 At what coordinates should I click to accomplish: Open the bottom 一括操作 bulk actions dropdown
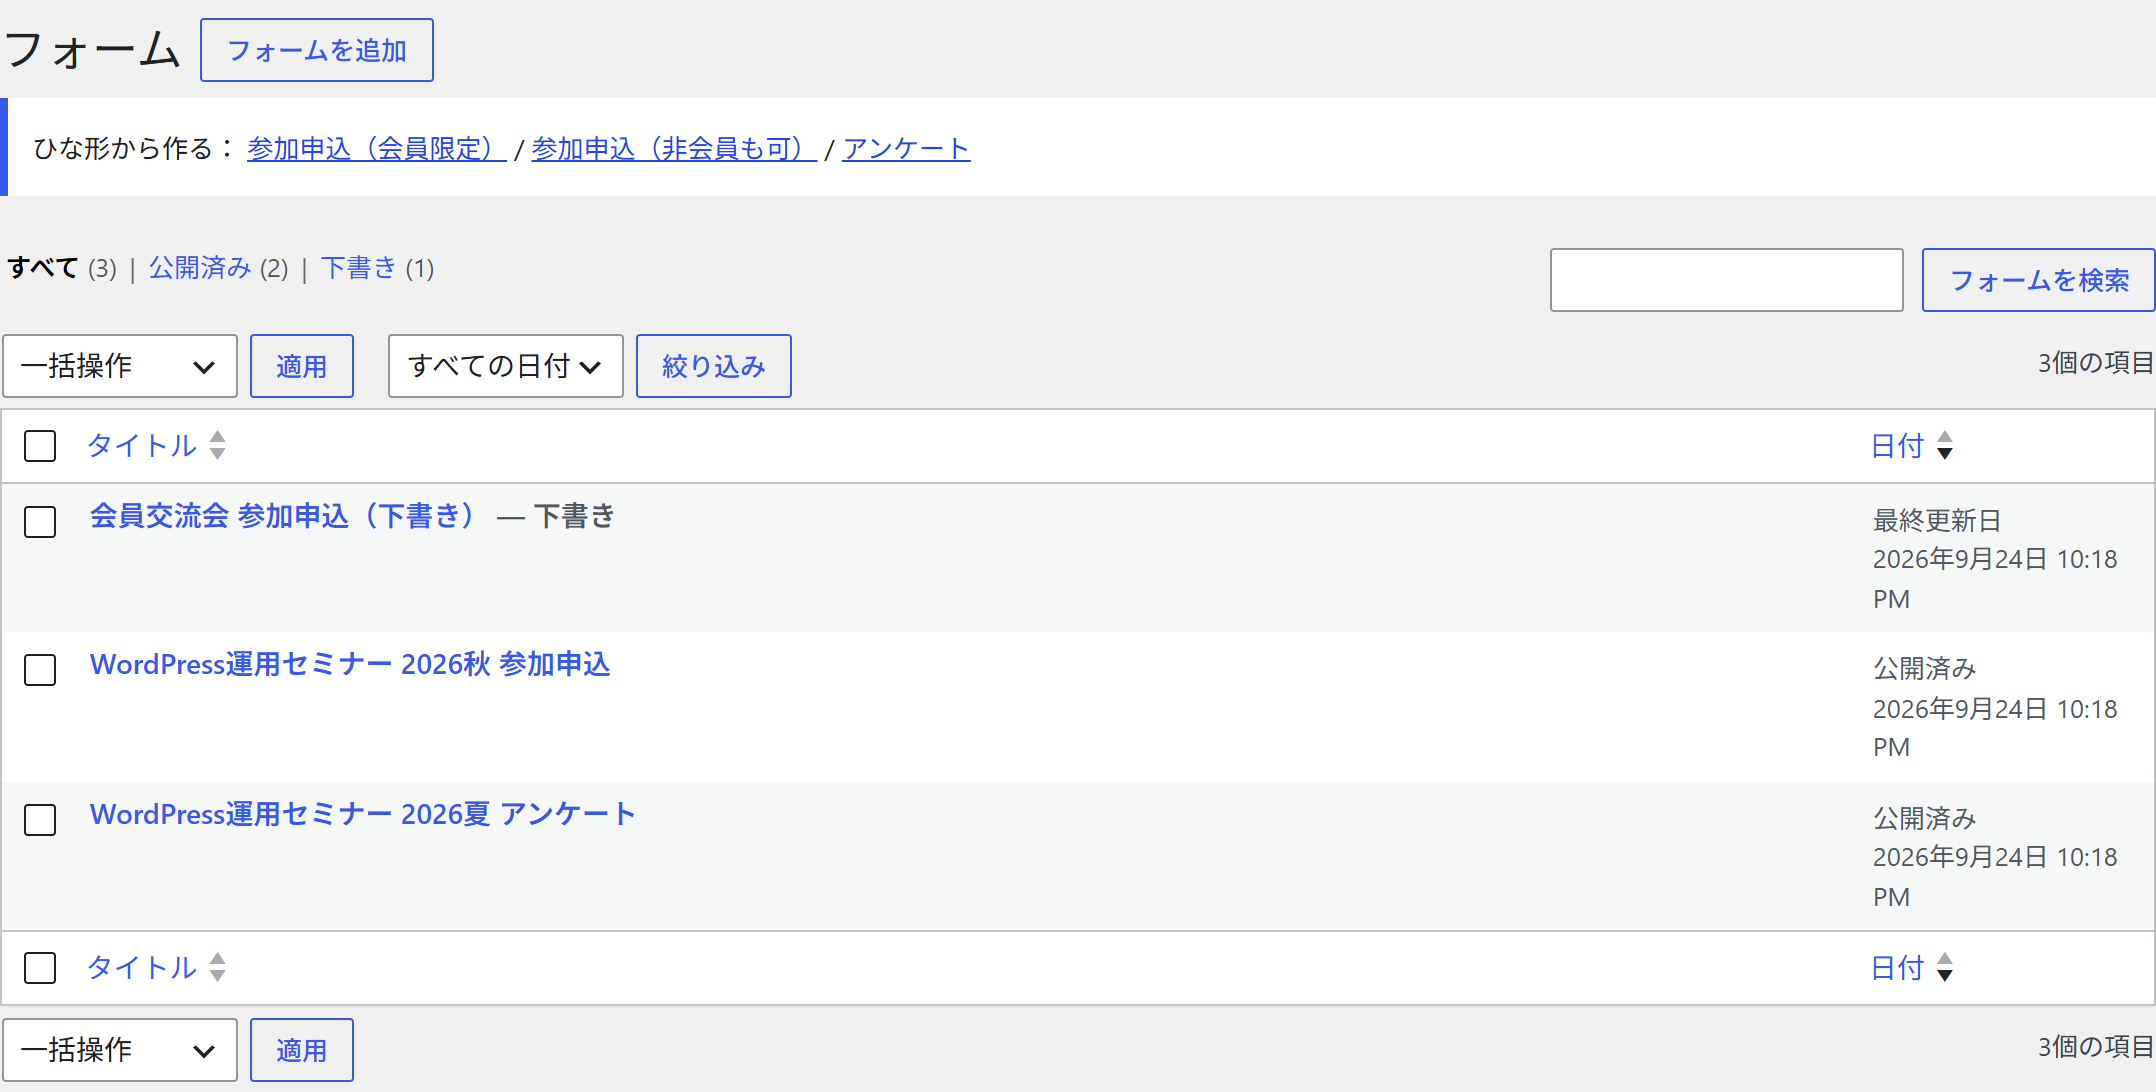(120, 1050)
